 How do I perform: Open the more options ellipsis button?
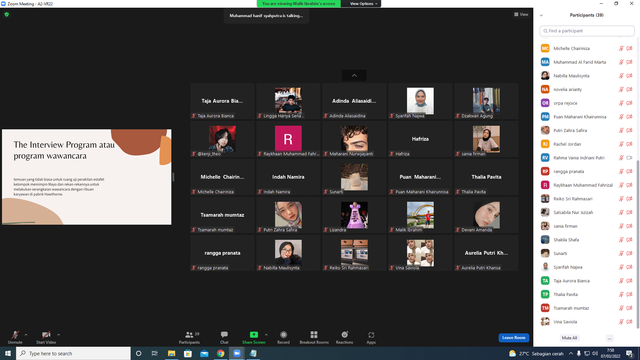609,338
